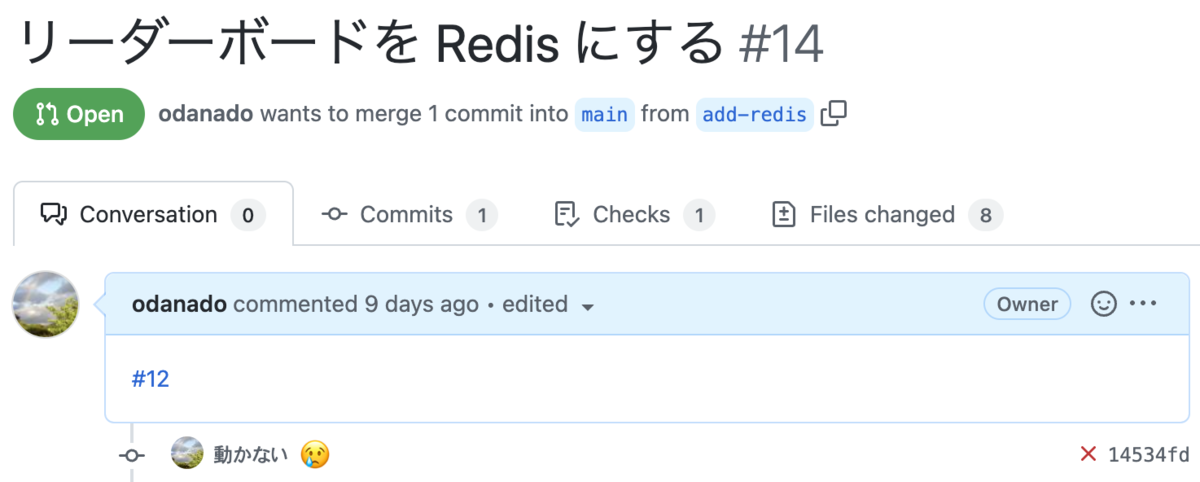1200x482 pixels.
Task: Click the Files changed diff icon
Action: click(x=784, y=214)
